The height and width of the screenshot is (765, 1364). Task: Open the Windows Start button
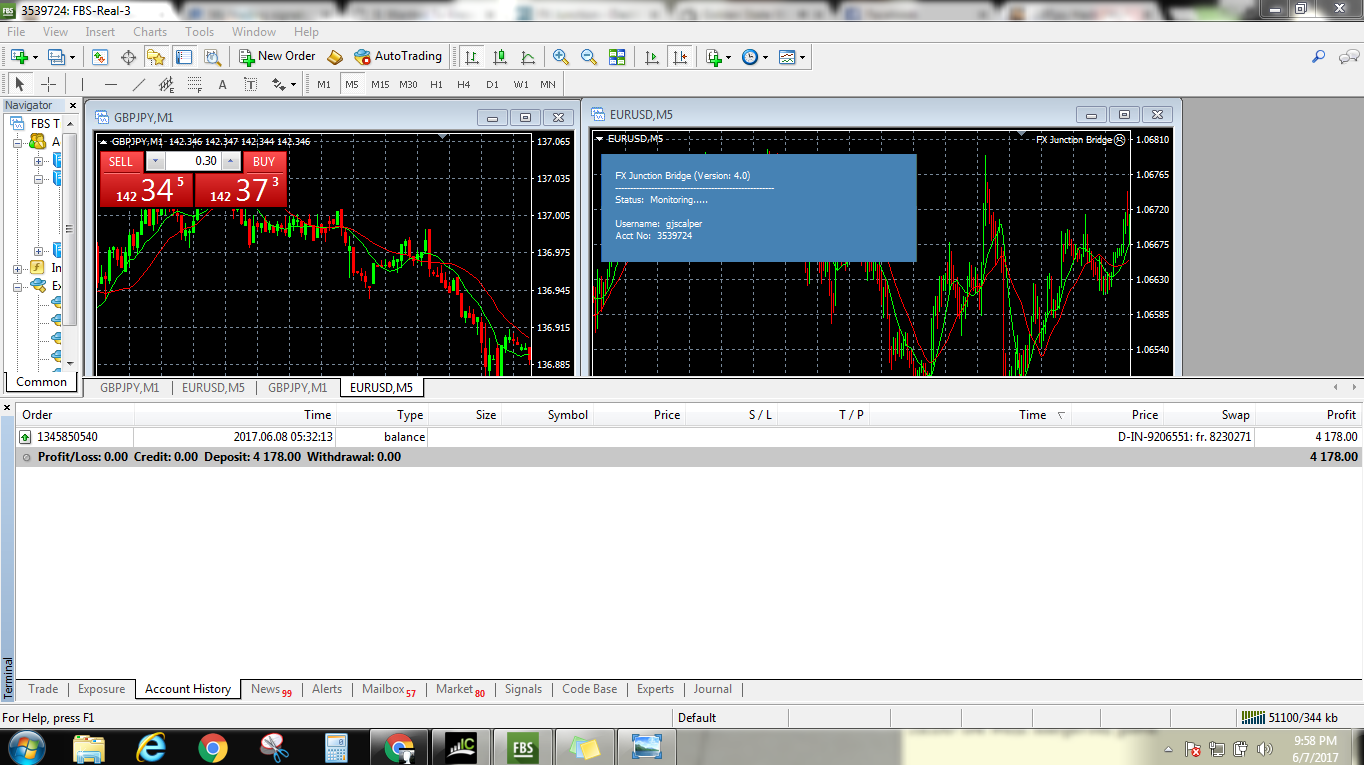tap(26, 747)
